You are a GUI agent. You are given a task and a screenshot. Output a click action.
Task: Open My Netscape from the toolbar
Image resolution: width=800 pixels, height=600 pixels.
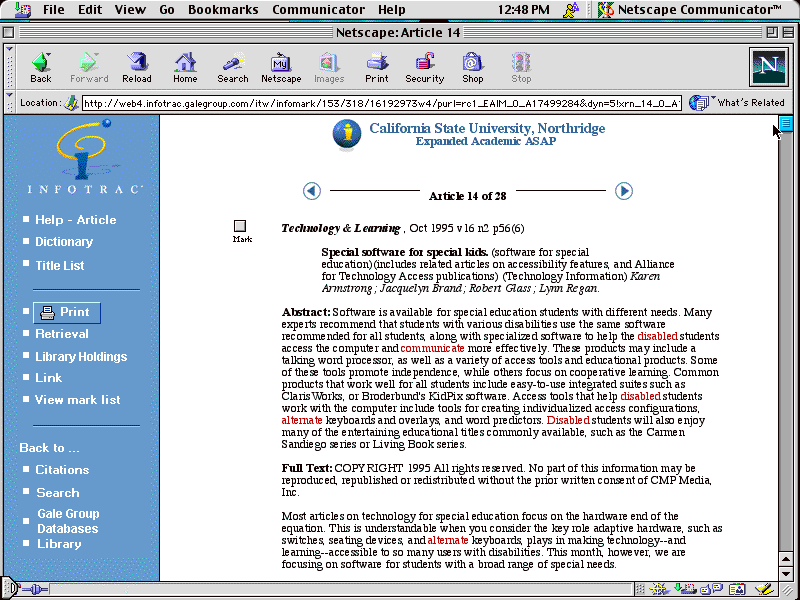coord(281,68)
